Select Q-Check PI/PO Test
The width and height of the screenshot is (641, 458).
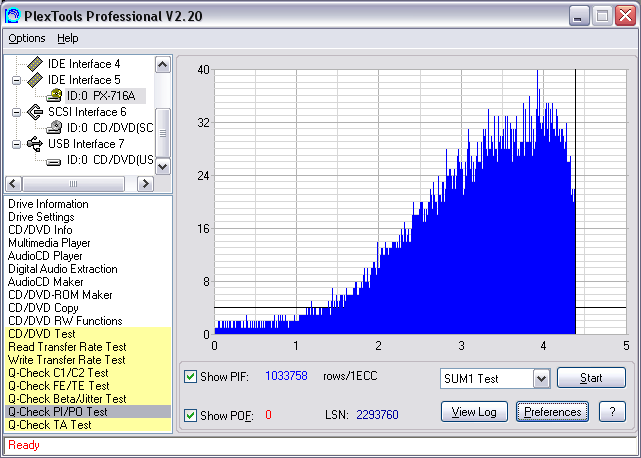(88, 412)
